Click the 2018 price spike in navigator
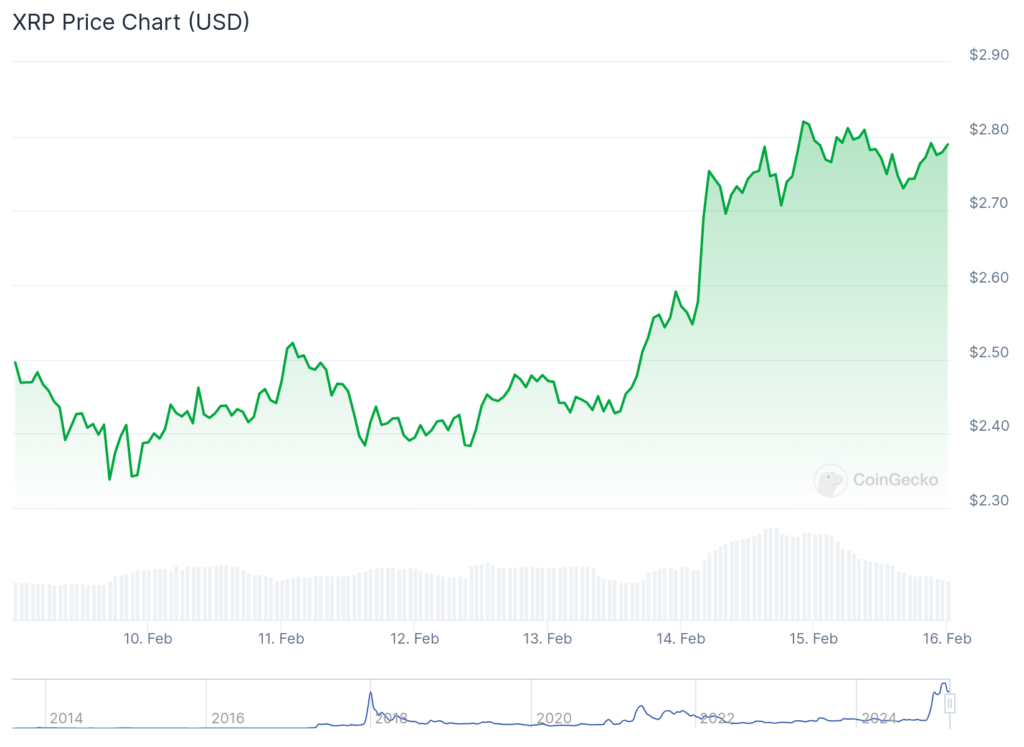The width and height of the screenshot is (1024, 747). pos(370,696)
